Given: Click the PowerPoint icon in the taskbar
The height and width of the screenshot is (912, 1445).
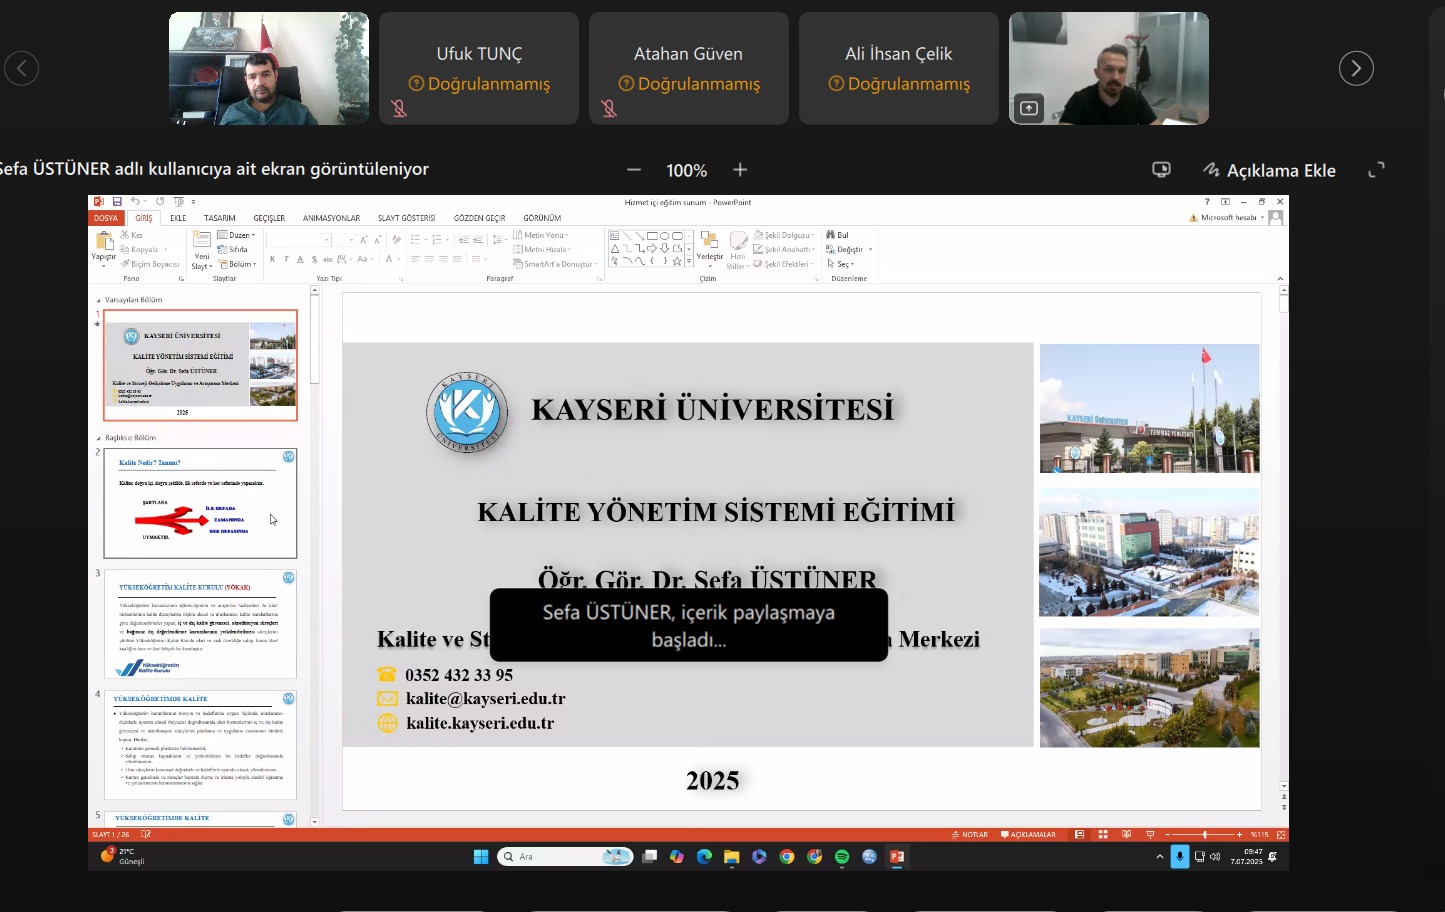Looking at the screenshot, I should [x=897, y=857].
